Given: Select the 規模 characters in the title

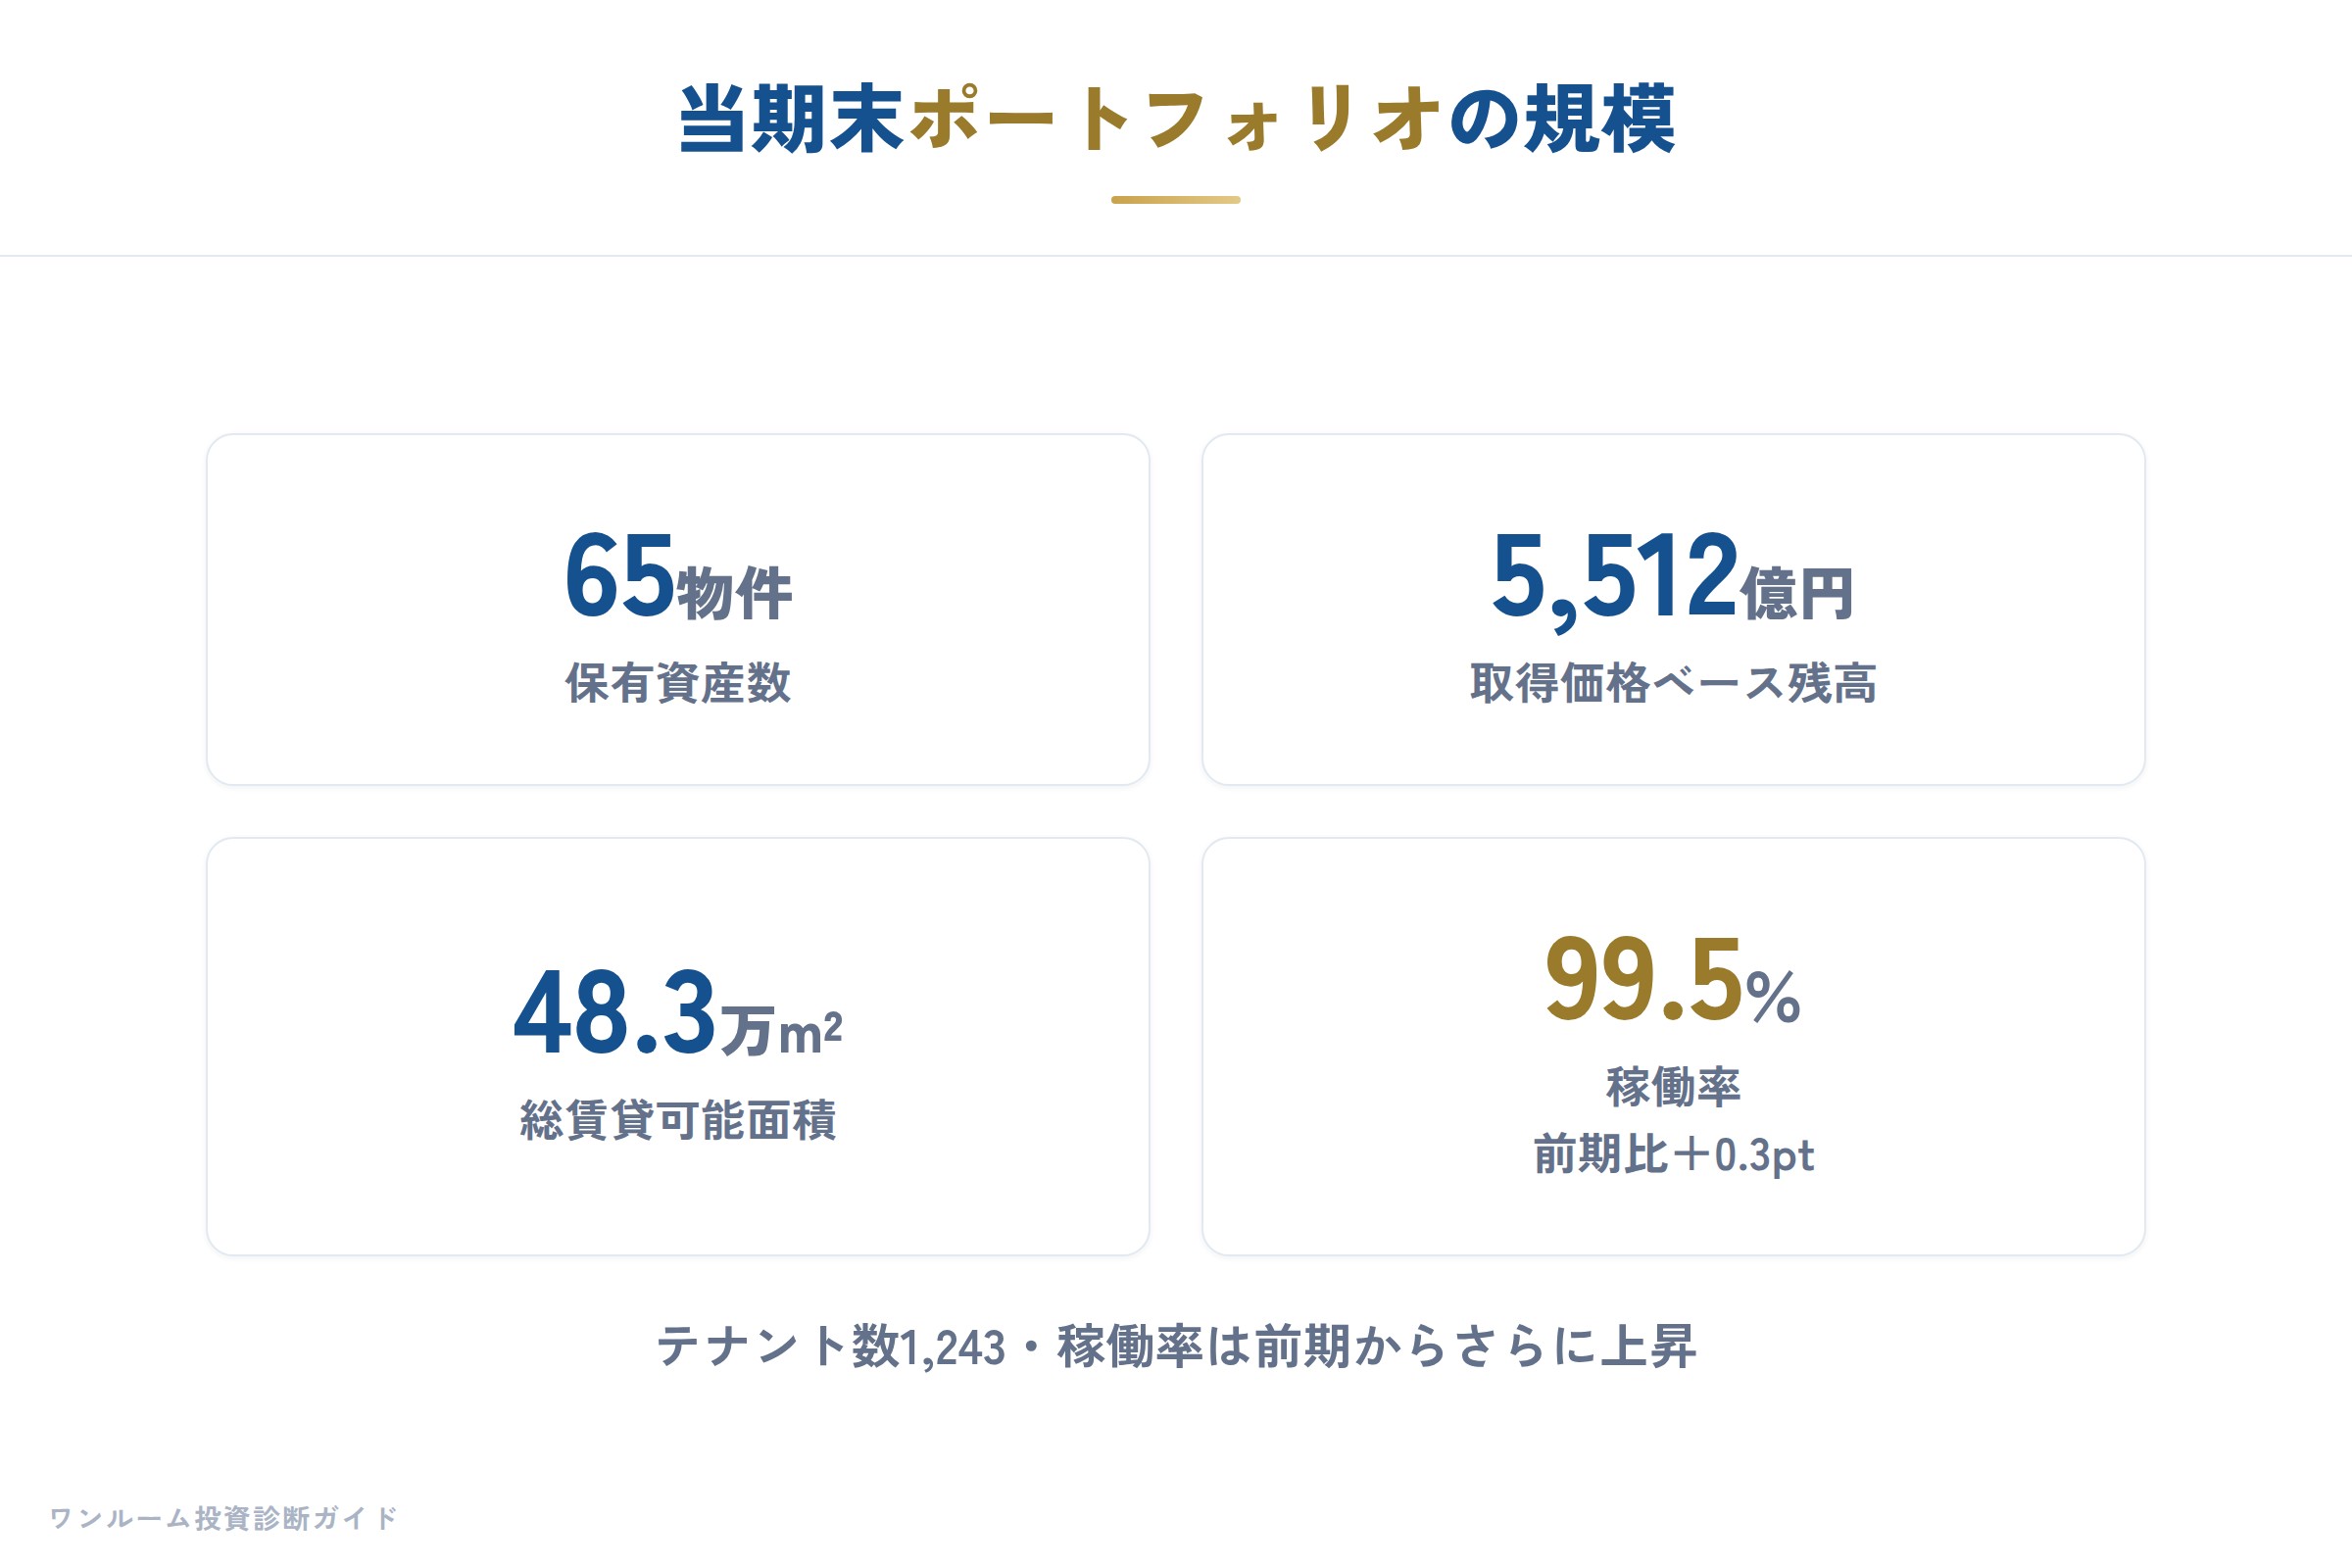Looking at the screenshot, I should click(1599, 119).
